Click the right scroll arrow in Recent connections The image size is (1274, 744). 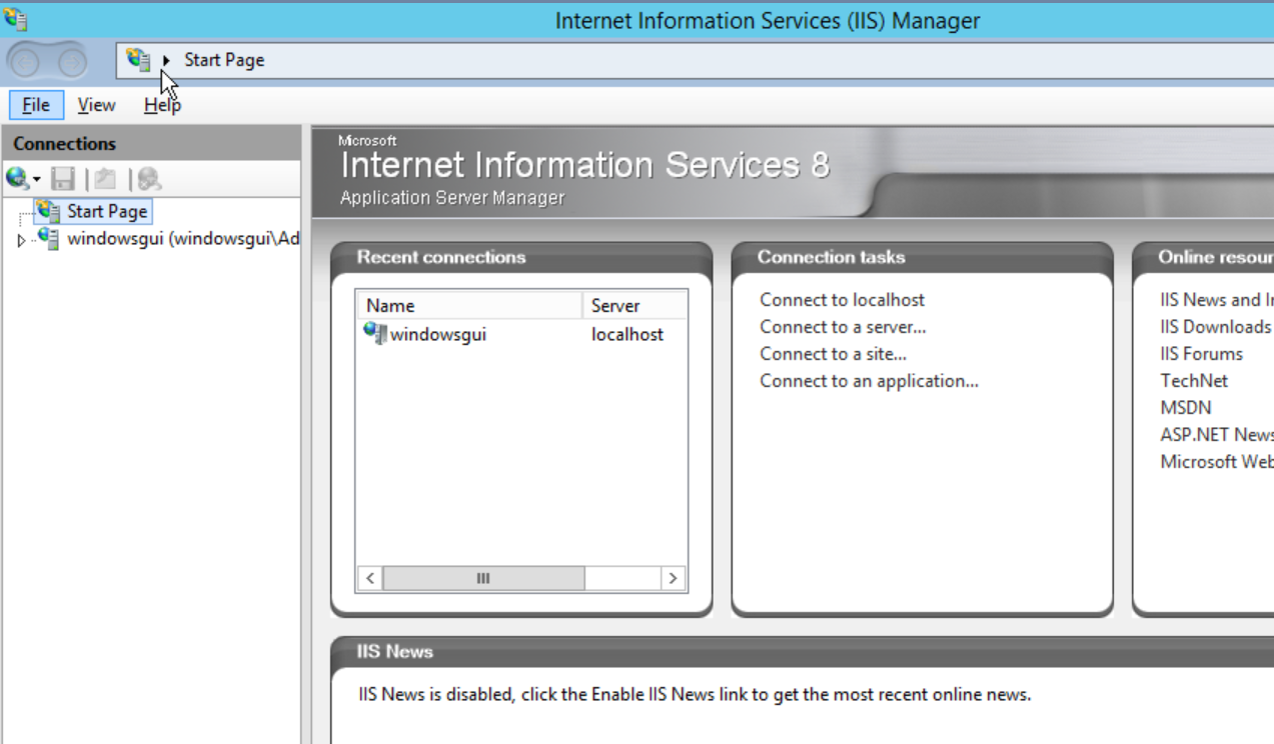[x=673, y=578]
